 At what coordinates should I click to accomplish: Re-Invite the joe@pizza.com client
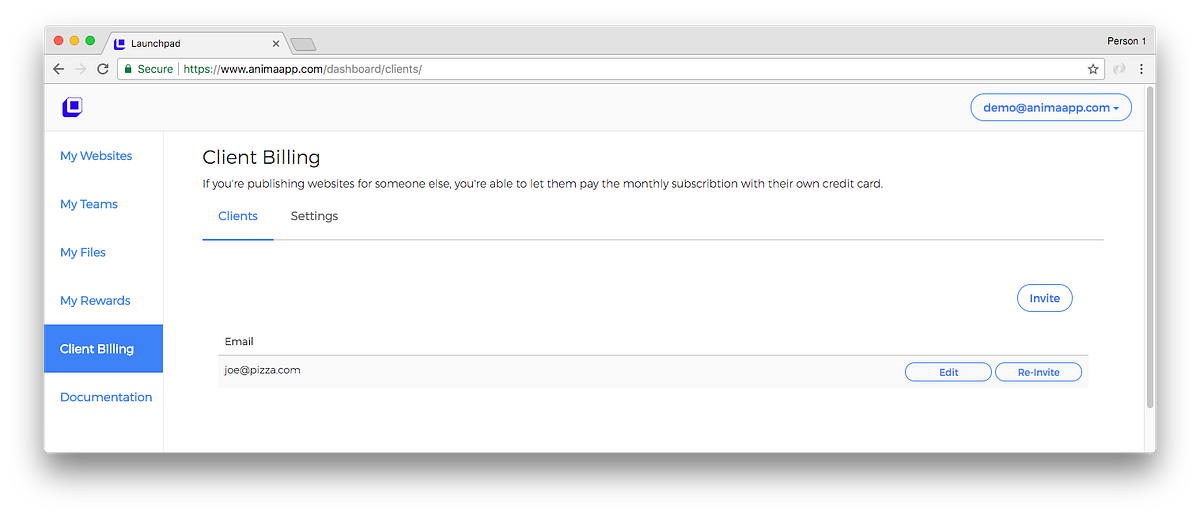[x=1038, y=372]
